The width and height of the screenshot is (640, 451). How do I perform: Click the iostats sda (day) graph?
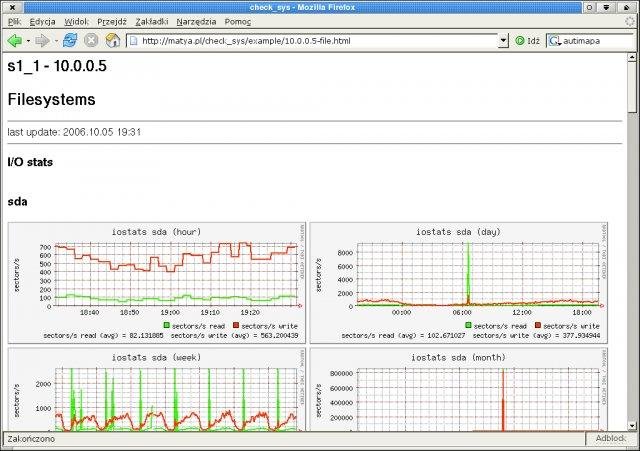(x=459, y=283)
